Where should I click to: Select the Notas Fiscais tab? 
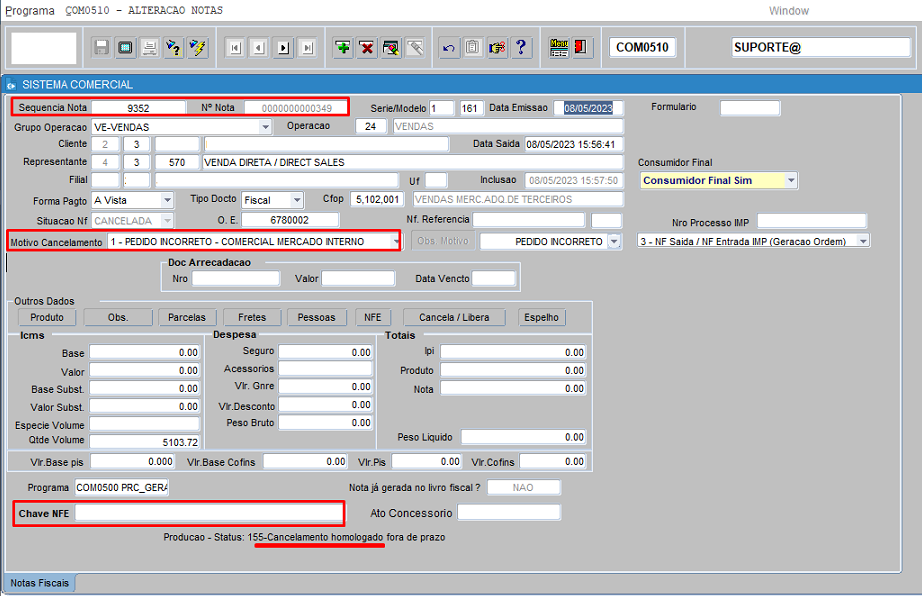coord(40,582)
